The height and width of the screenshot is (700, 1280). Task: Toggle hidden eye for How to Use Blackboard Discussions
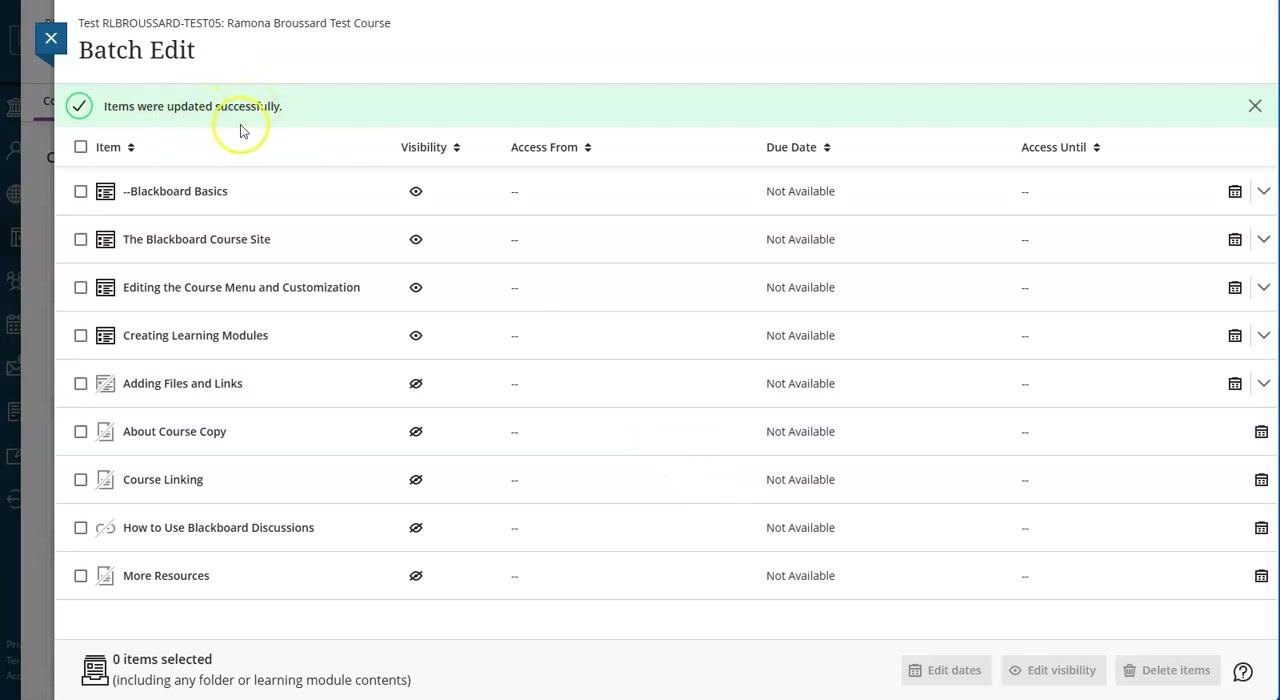coord(416,527)
